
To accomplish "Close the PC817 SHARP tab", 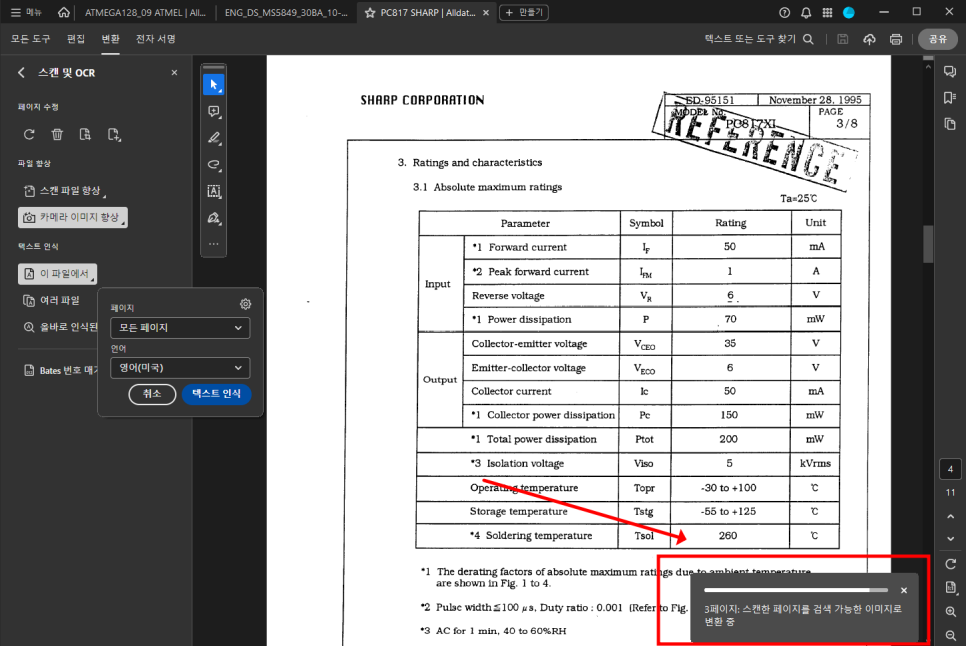I will pyautogui.click(x=486, y=12).
